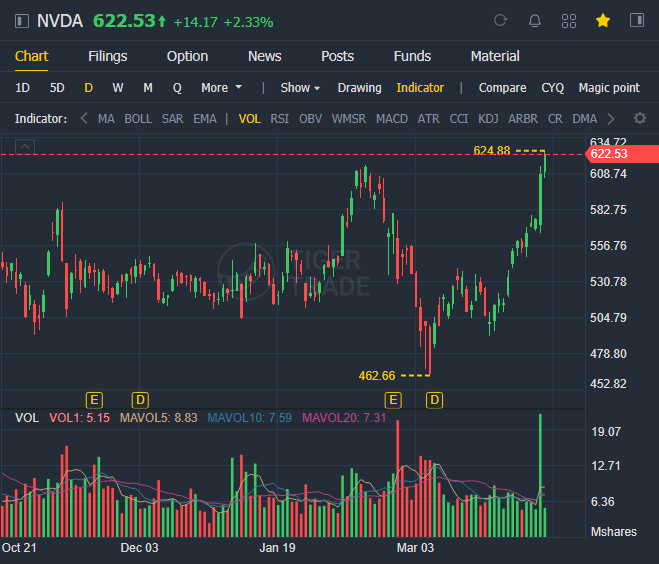Click the first D dividend marker

[x=140, y=400]
